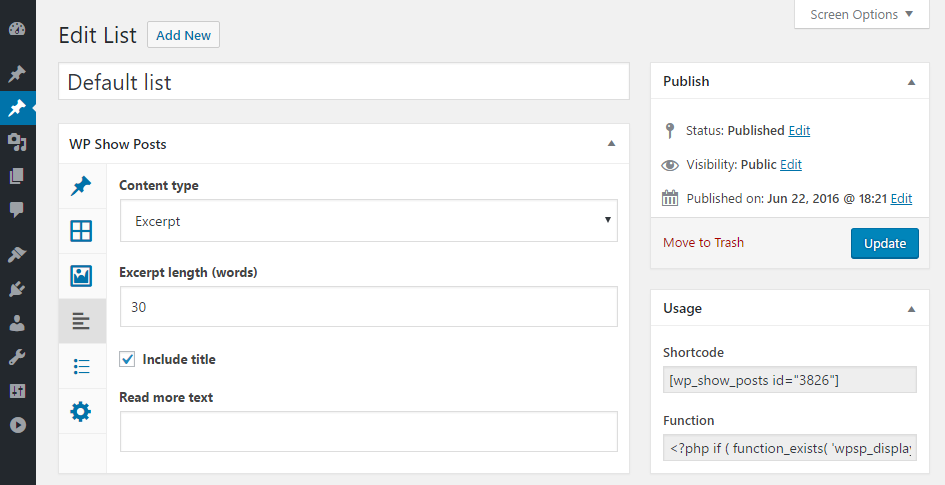The height and width of the screenshot is (485, 945).
Task: Open Users icon in admin sidebar
Action: pos(16,323)
